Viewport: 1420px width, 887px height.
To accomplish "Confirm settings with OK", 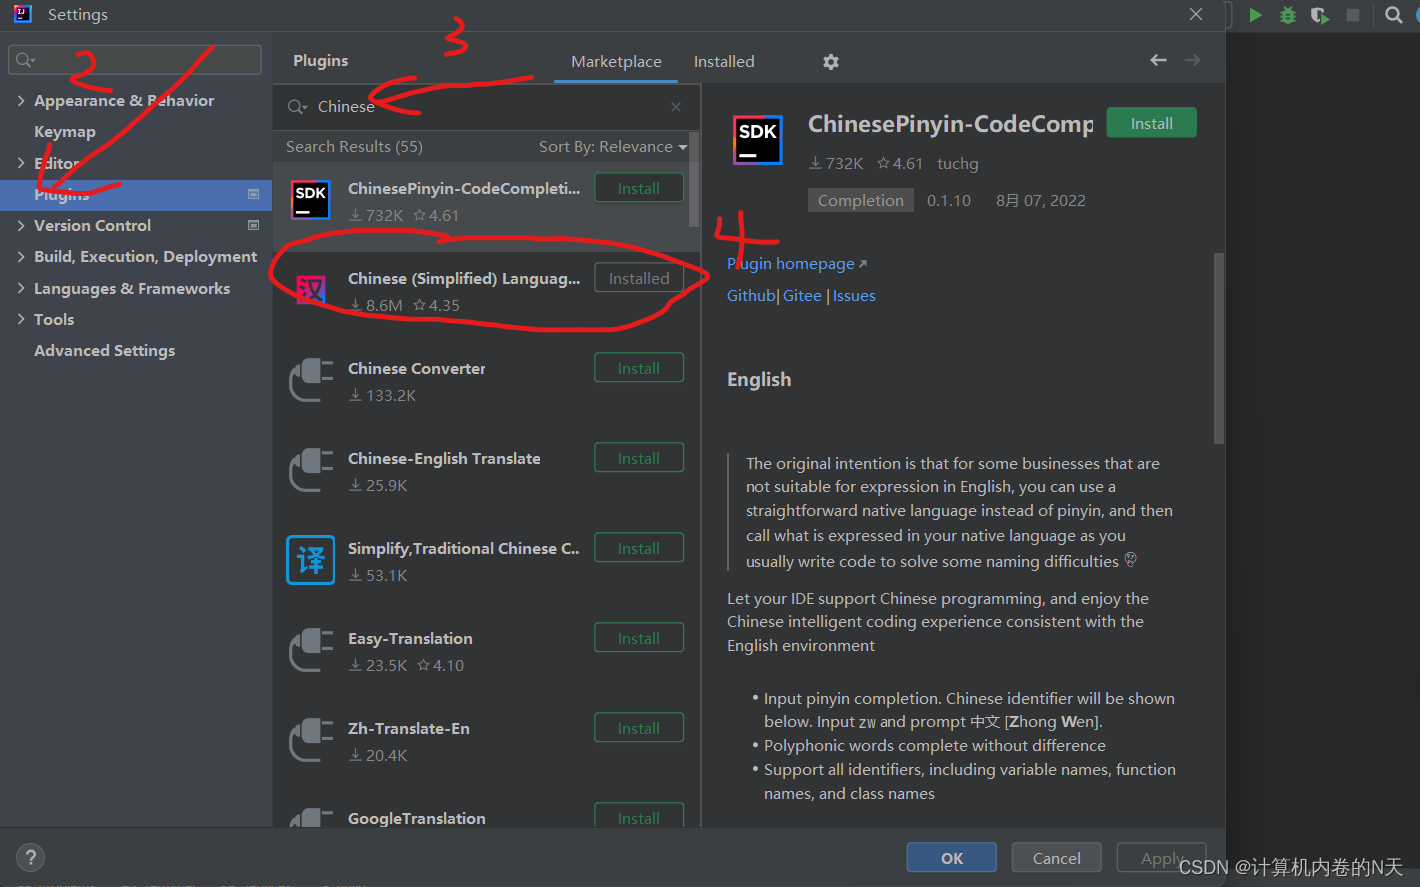I will 951,858.
